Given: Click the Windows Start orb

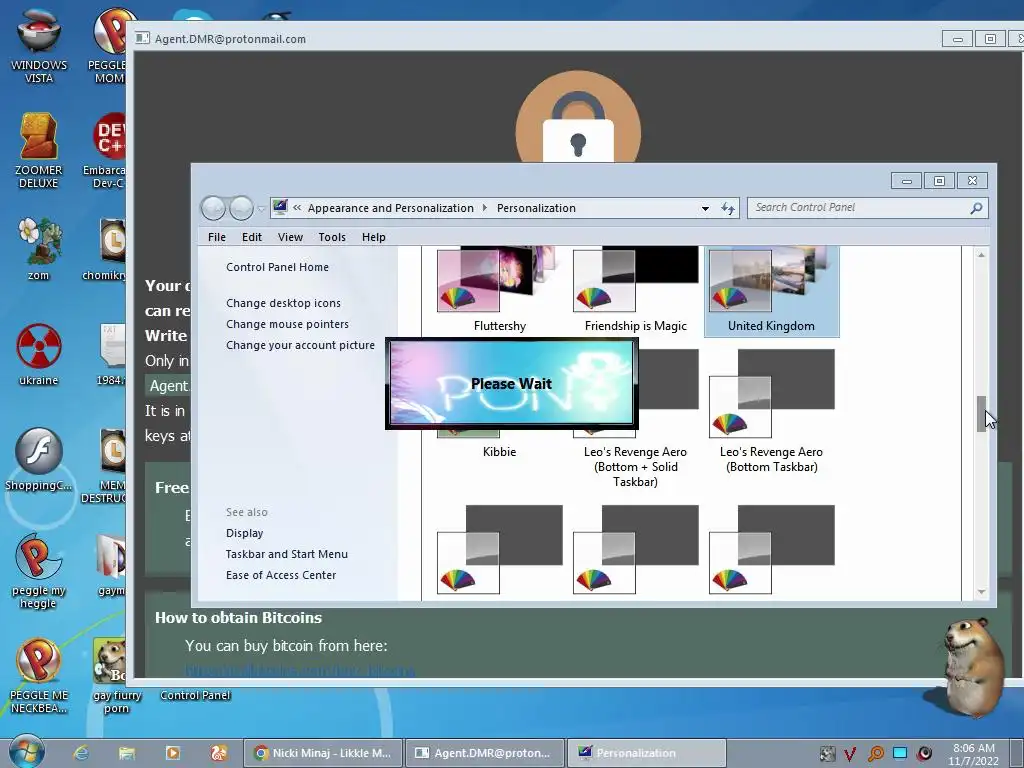Looking at the screenshot, I should click(x=26, y=751).
